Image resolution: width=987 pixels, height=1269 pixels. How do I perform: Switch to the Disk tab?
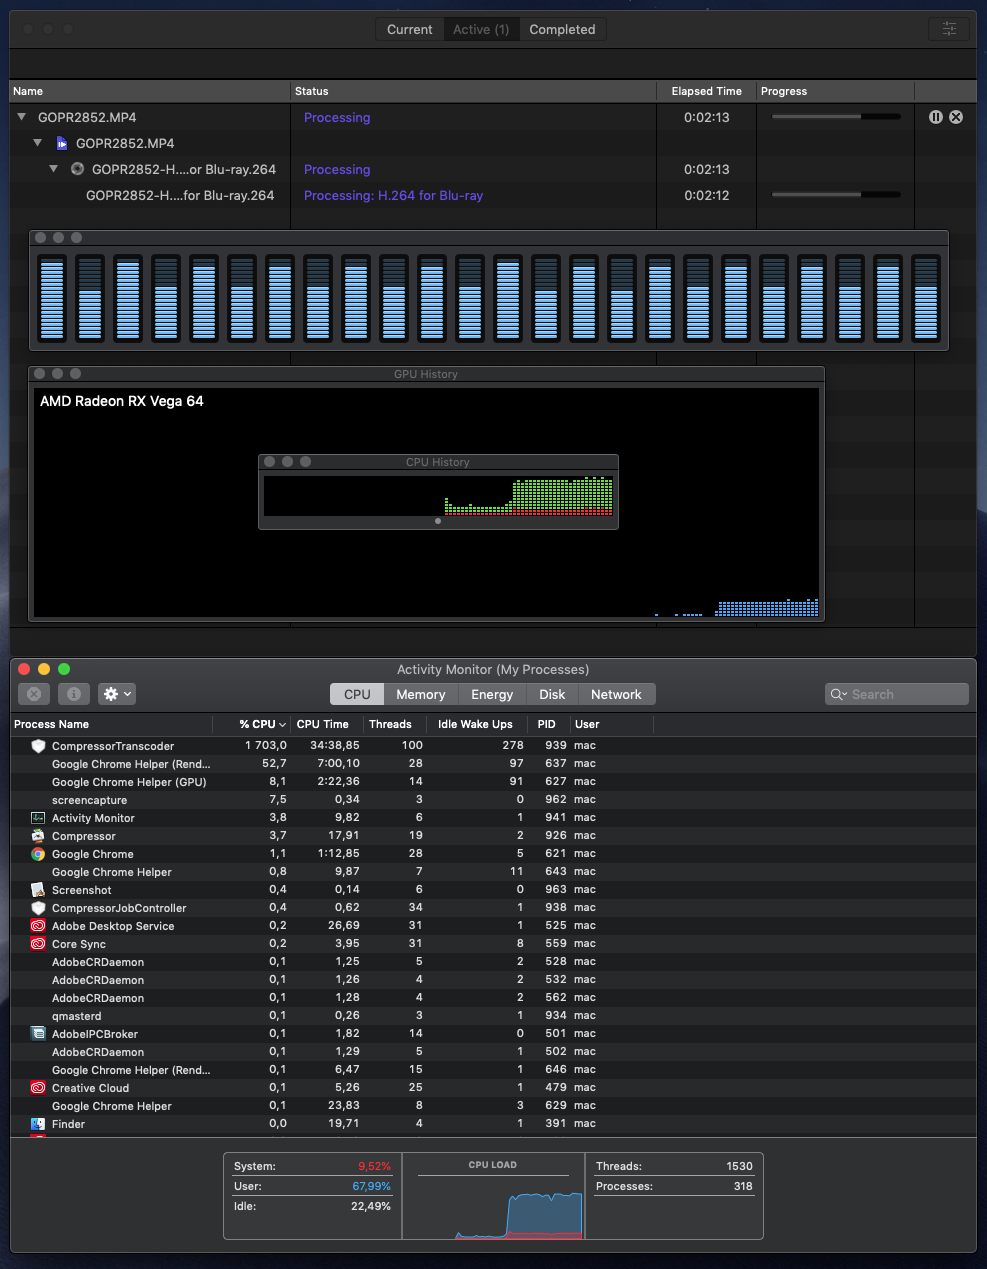tap(552, 694)
